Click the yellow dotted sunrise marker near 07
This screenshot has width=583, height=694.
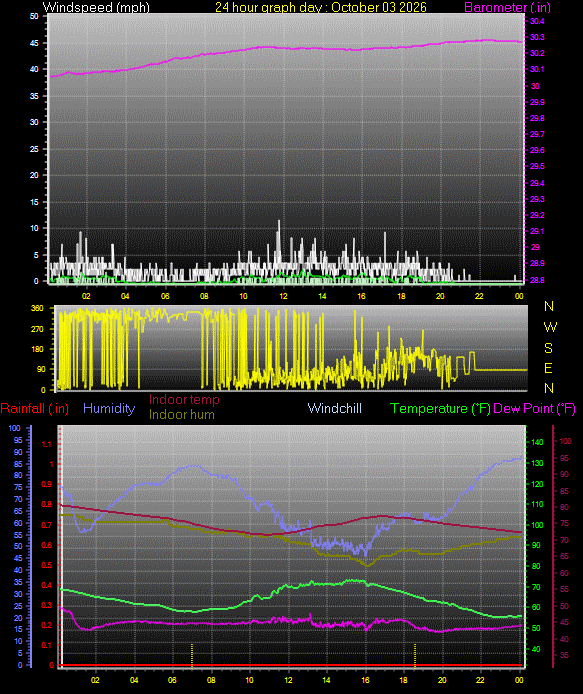click(192, 655)
